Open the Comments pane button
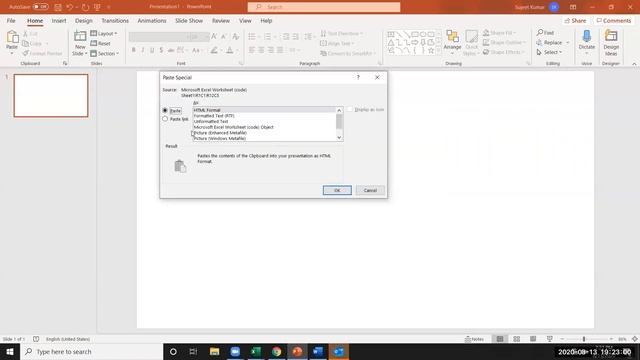Viewport: 640px width, 360px height. pos(613,20)
